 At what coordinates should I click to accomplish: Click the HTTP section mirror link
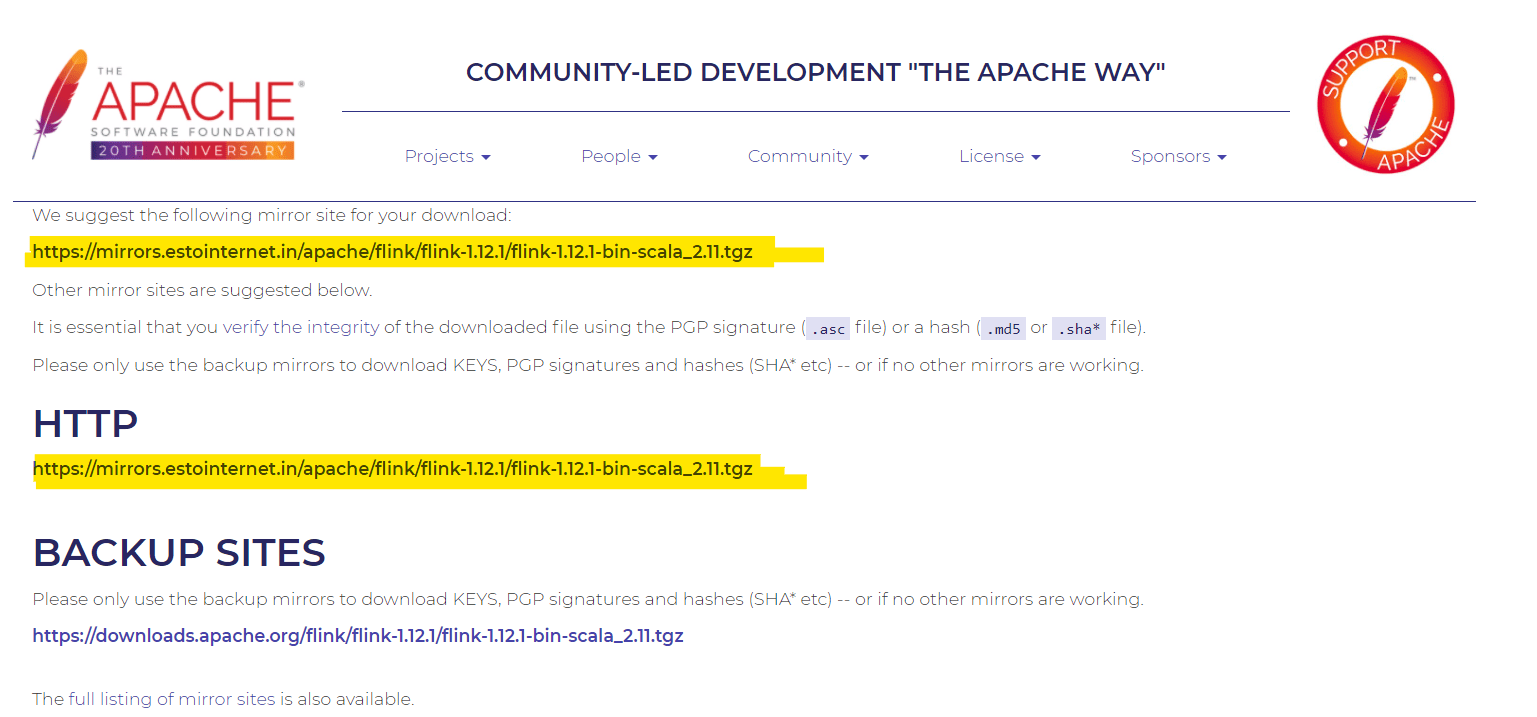click(392, 468)
